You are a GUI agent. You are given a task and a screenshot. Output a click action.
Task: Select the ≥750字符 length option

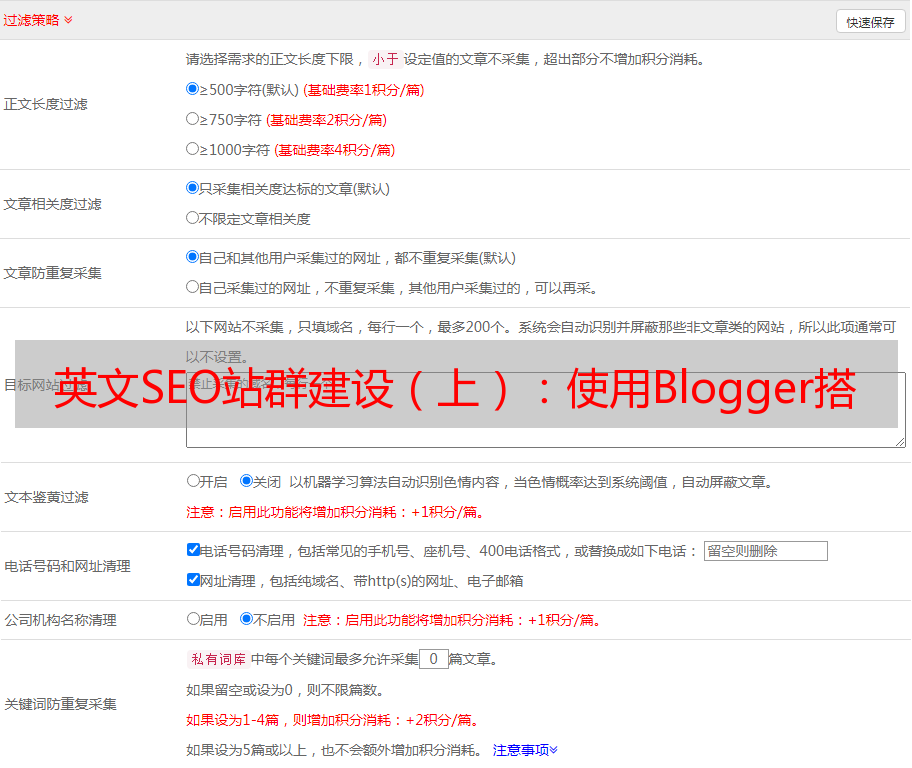[192, 119]
